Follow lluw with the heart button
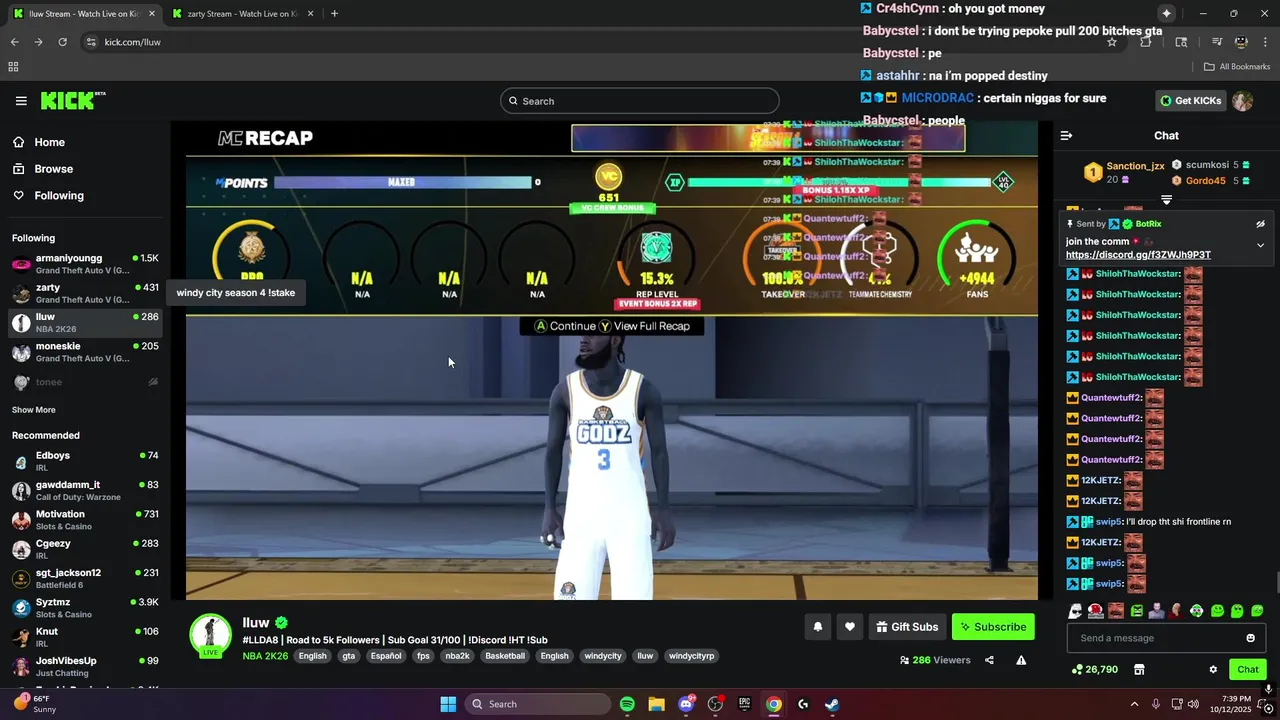This screenshot has height=720, width=1280. pos(850,627)
